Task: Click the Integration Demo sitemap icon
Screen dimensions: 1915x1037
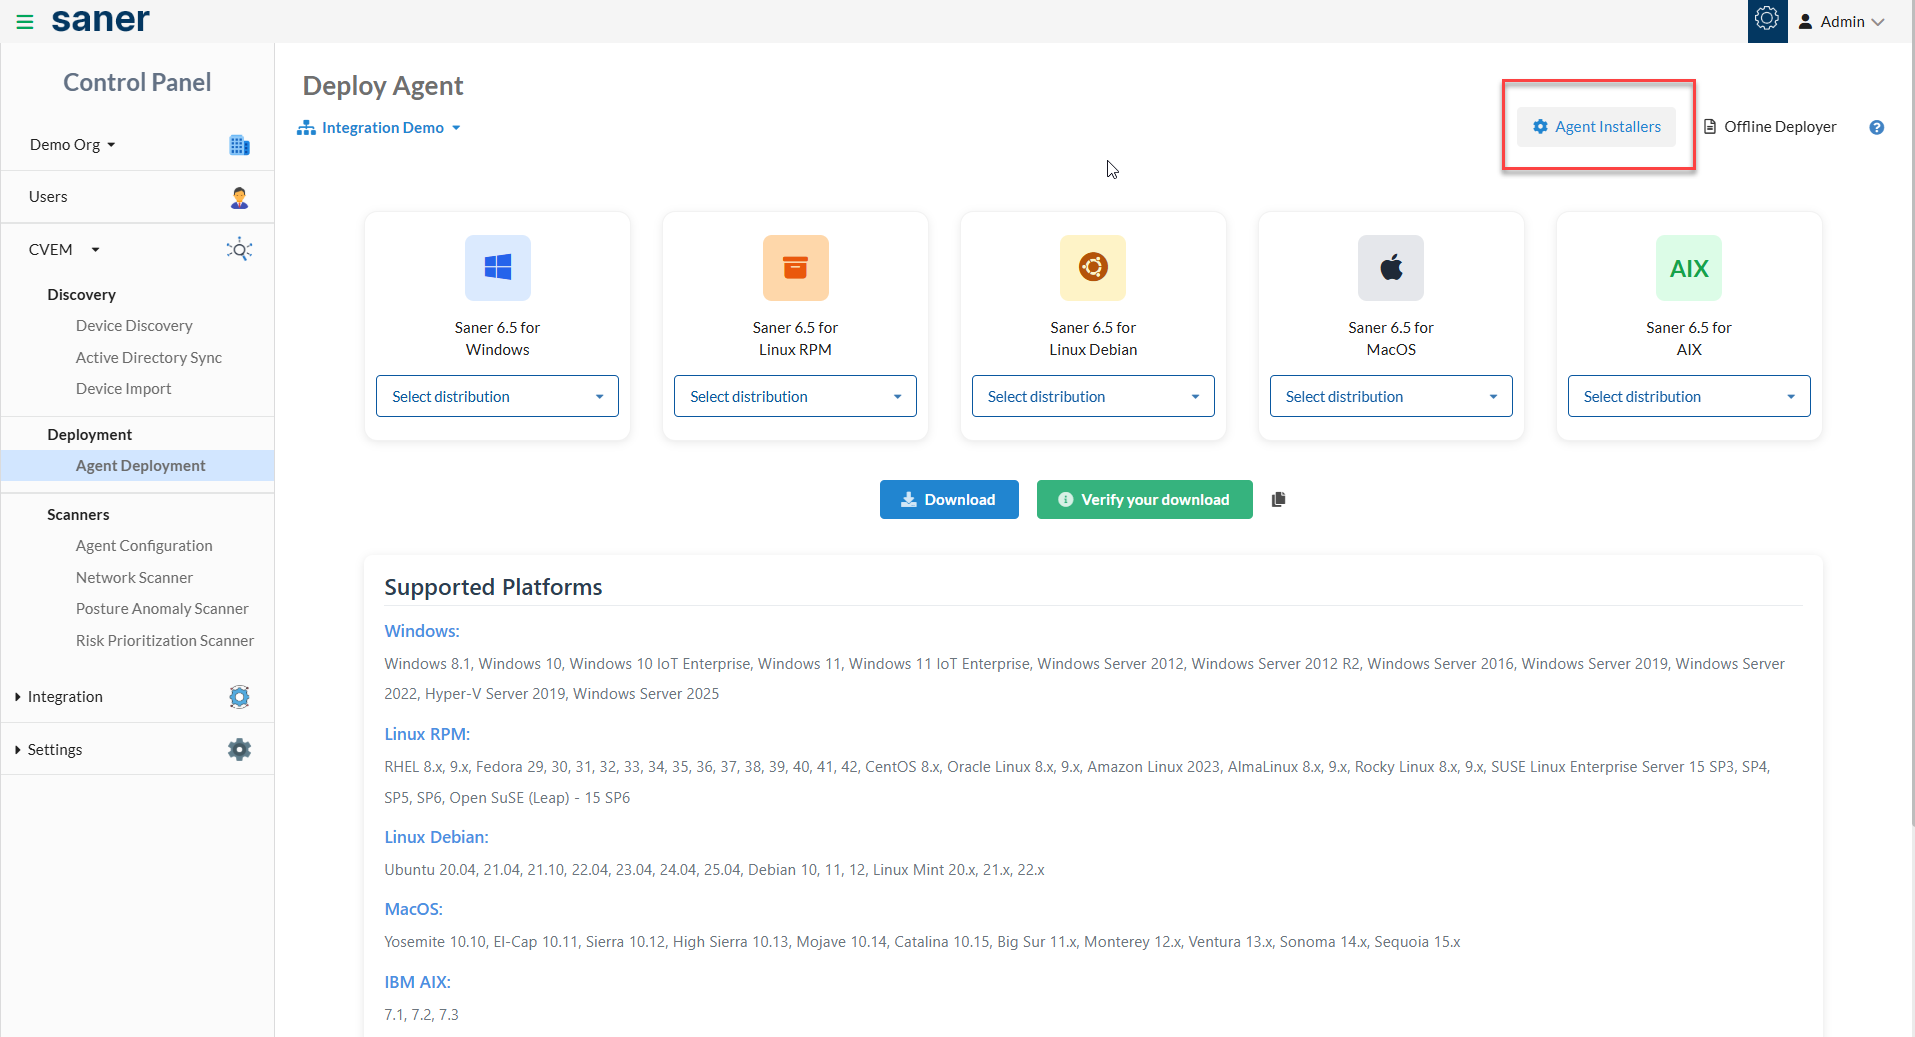Action: 306,128
